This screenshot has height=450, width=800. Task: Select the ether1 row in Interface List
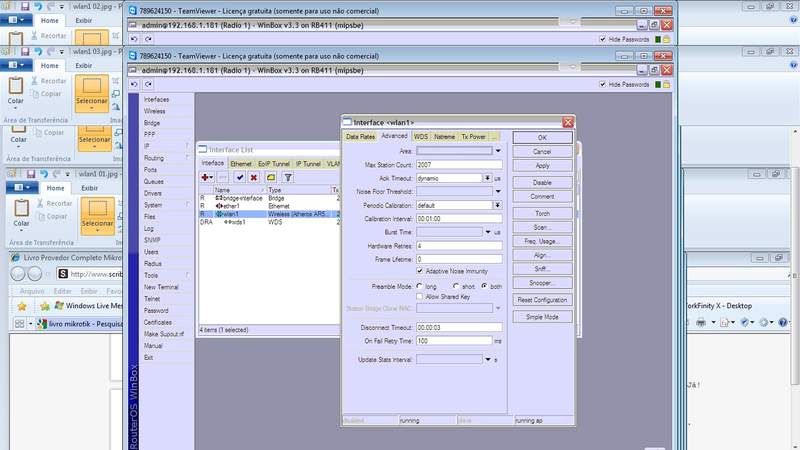coord(269,206)
